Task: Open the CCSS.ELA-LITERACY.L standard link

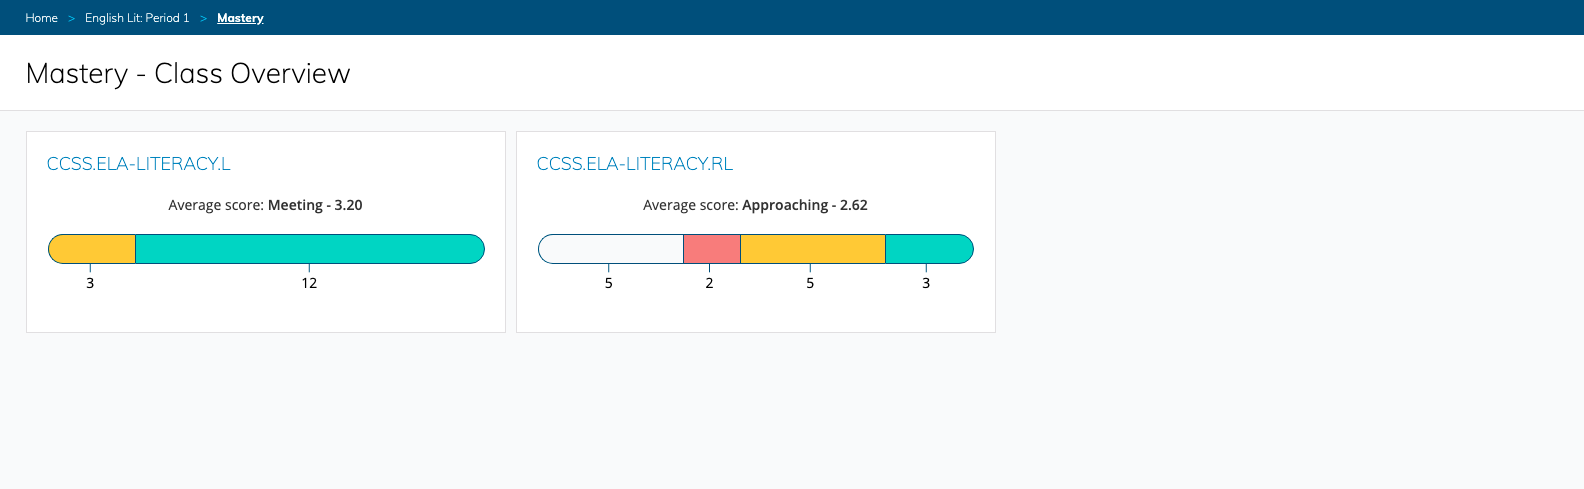Action: point(139,164)
